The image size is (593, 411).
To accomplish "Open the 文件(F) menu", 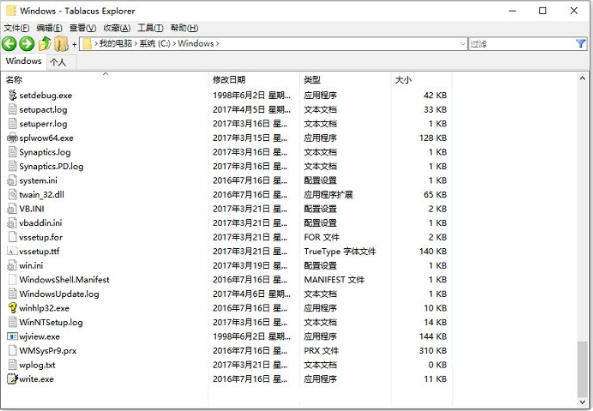I will point(16,28).
